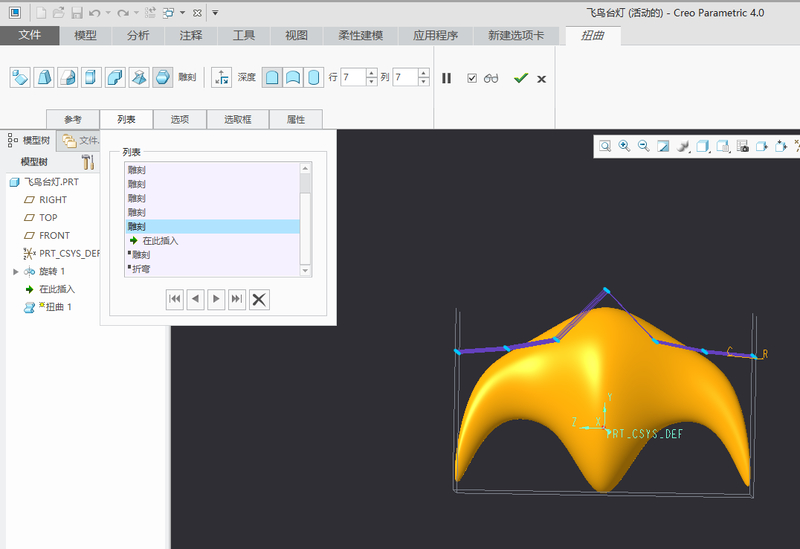The height and width of the screenshot is (549, 800).
Task: Select the active Sculpt tool icon
Action: coord(163,78)
